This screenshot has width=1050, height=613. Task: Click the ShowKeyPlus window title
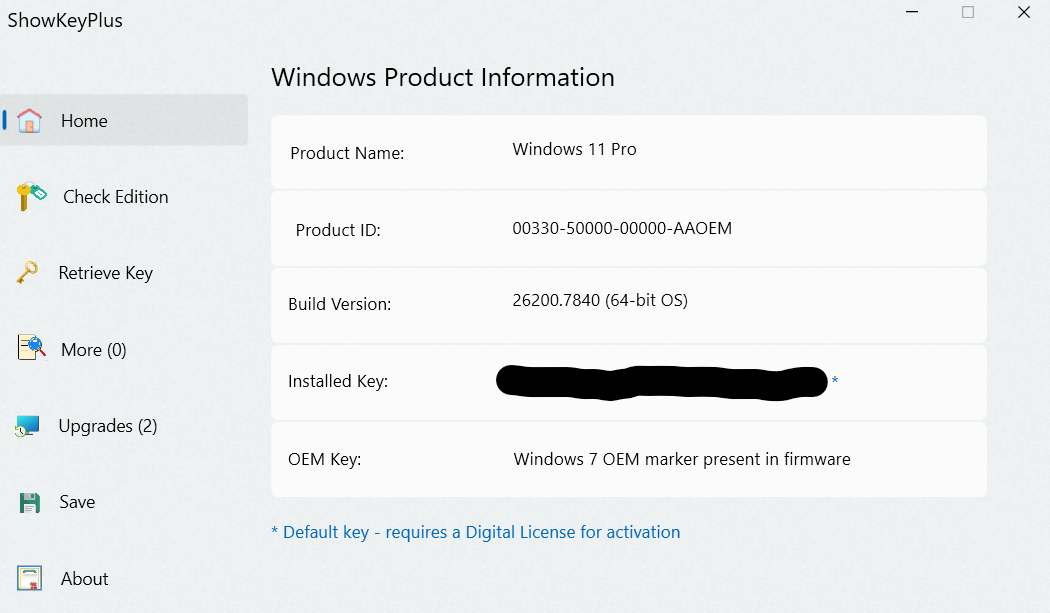pos(65,20)
